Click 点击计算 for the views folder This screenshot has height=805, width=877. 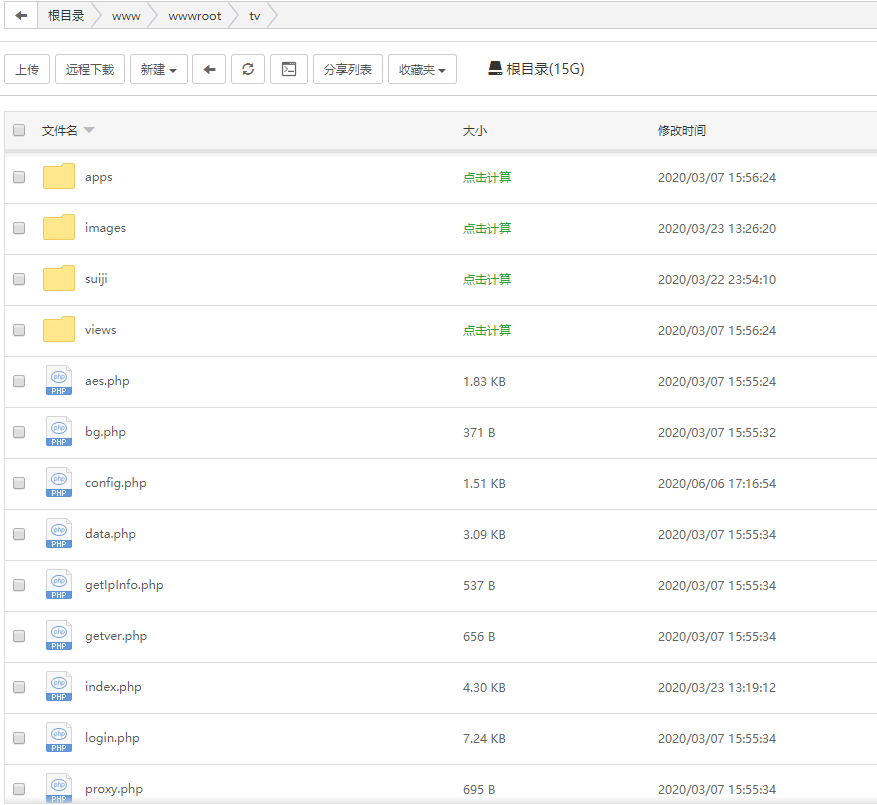tap(487, 330)
